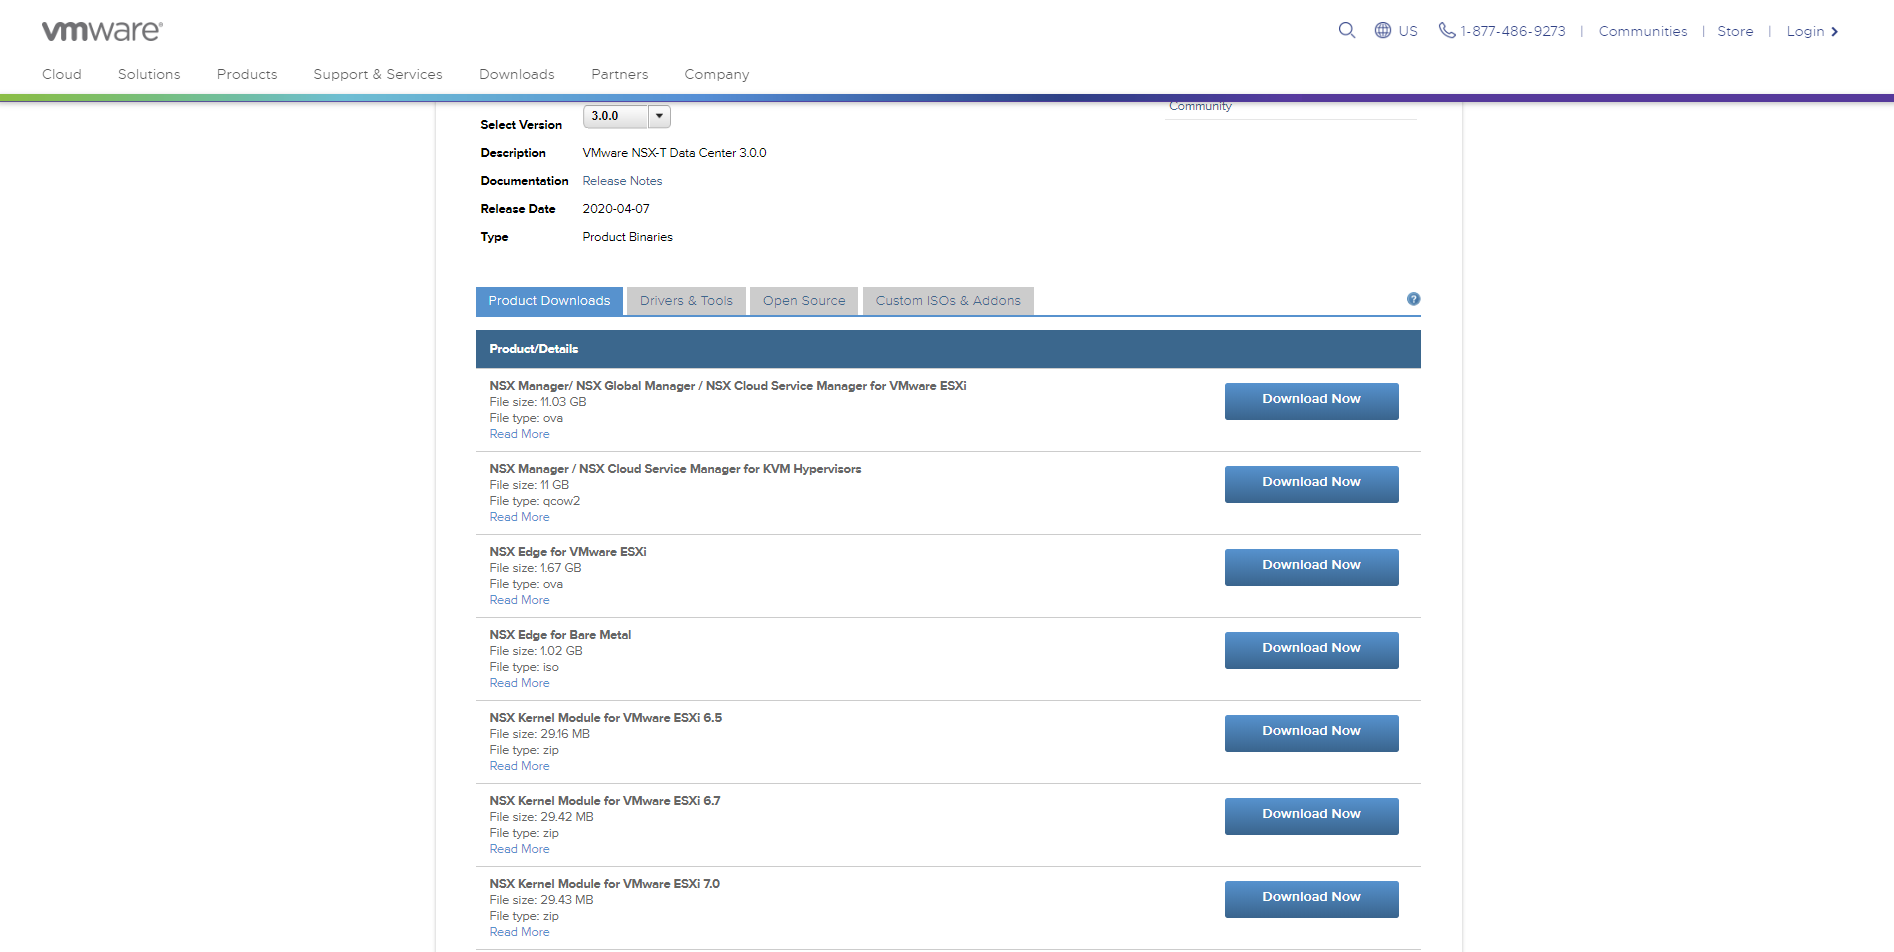Switch to the Open Source tab
Image resolution: width=1894 pixels, height=952 pixels.
point(804,301)
